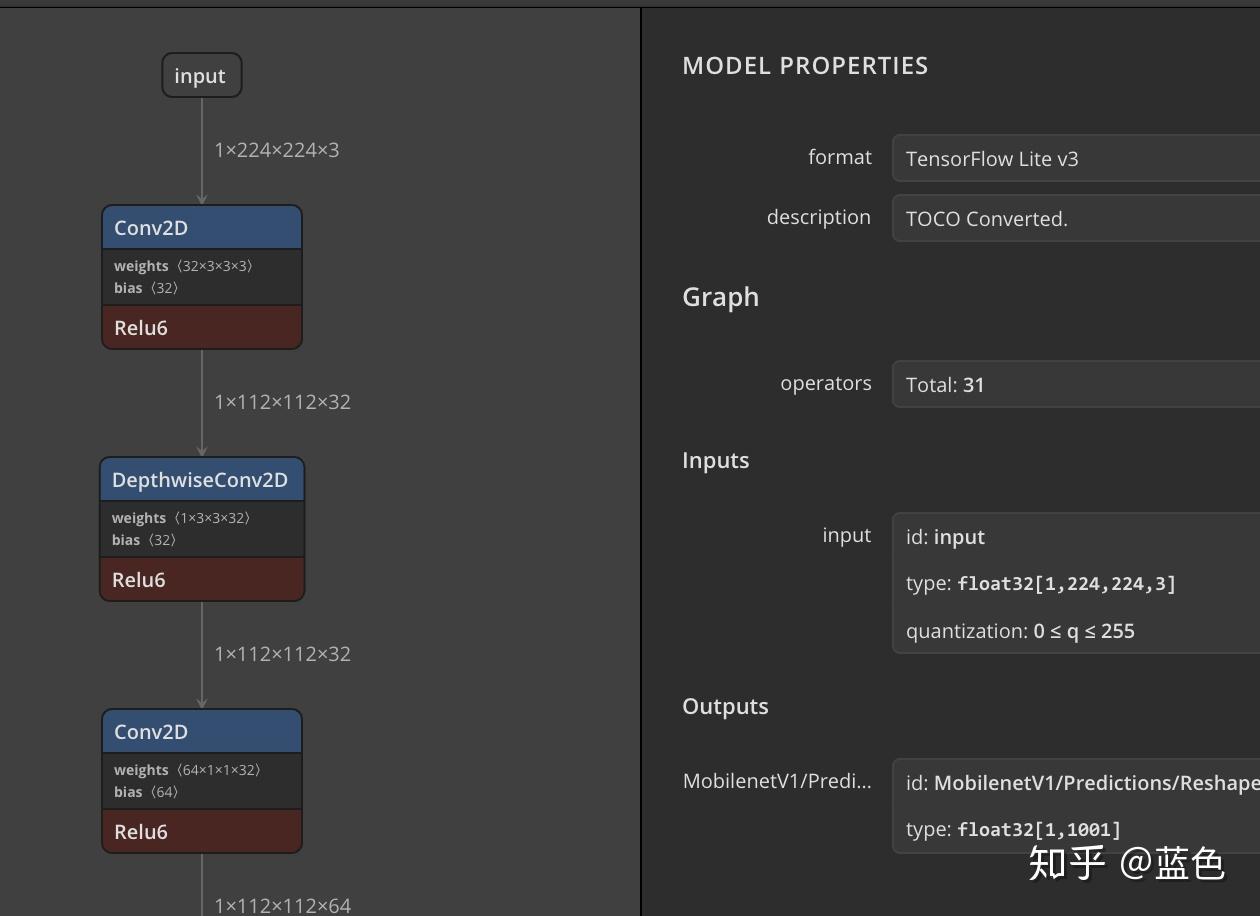The height and width of the screenshot is (916, 1260).
Task: Click the bias 64 row
Action: click(146, 792)
